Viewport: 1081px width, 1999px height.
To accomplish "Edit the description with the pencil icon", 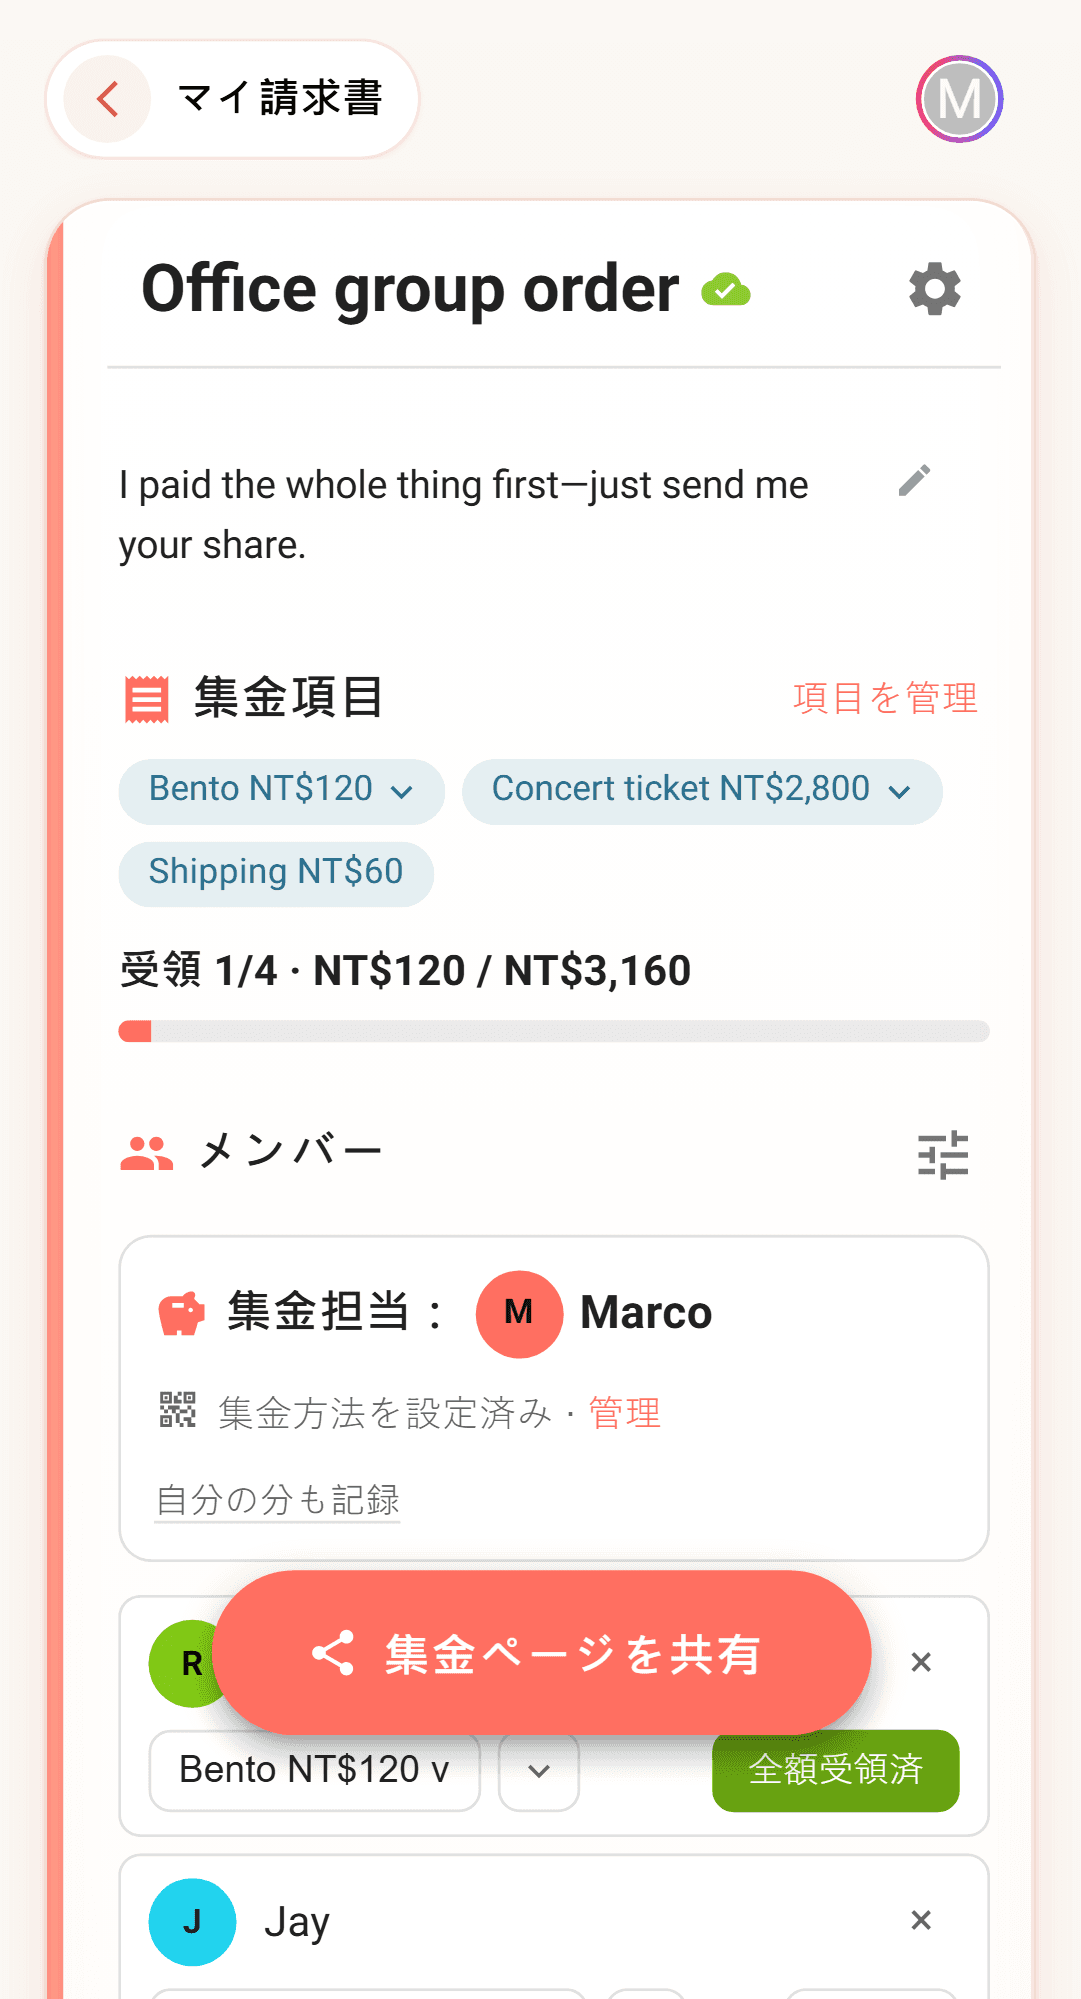I will click(914, 481).
